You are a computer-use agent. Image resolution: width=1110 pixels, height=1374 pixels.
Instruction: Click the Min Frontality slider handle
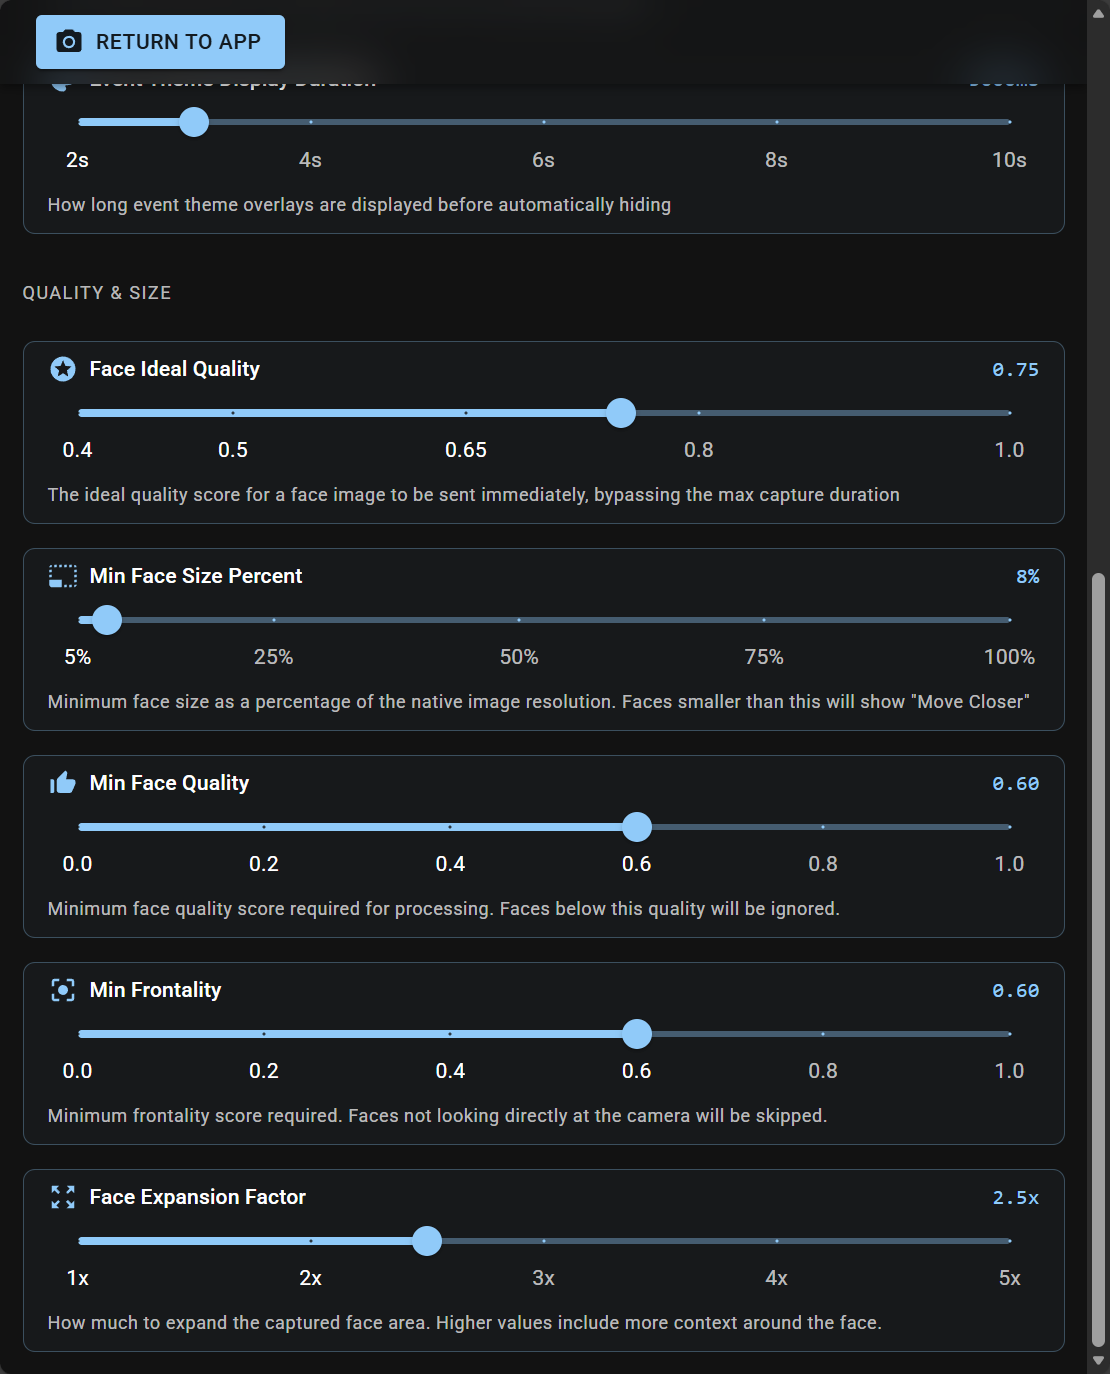tap(637, 1034)
